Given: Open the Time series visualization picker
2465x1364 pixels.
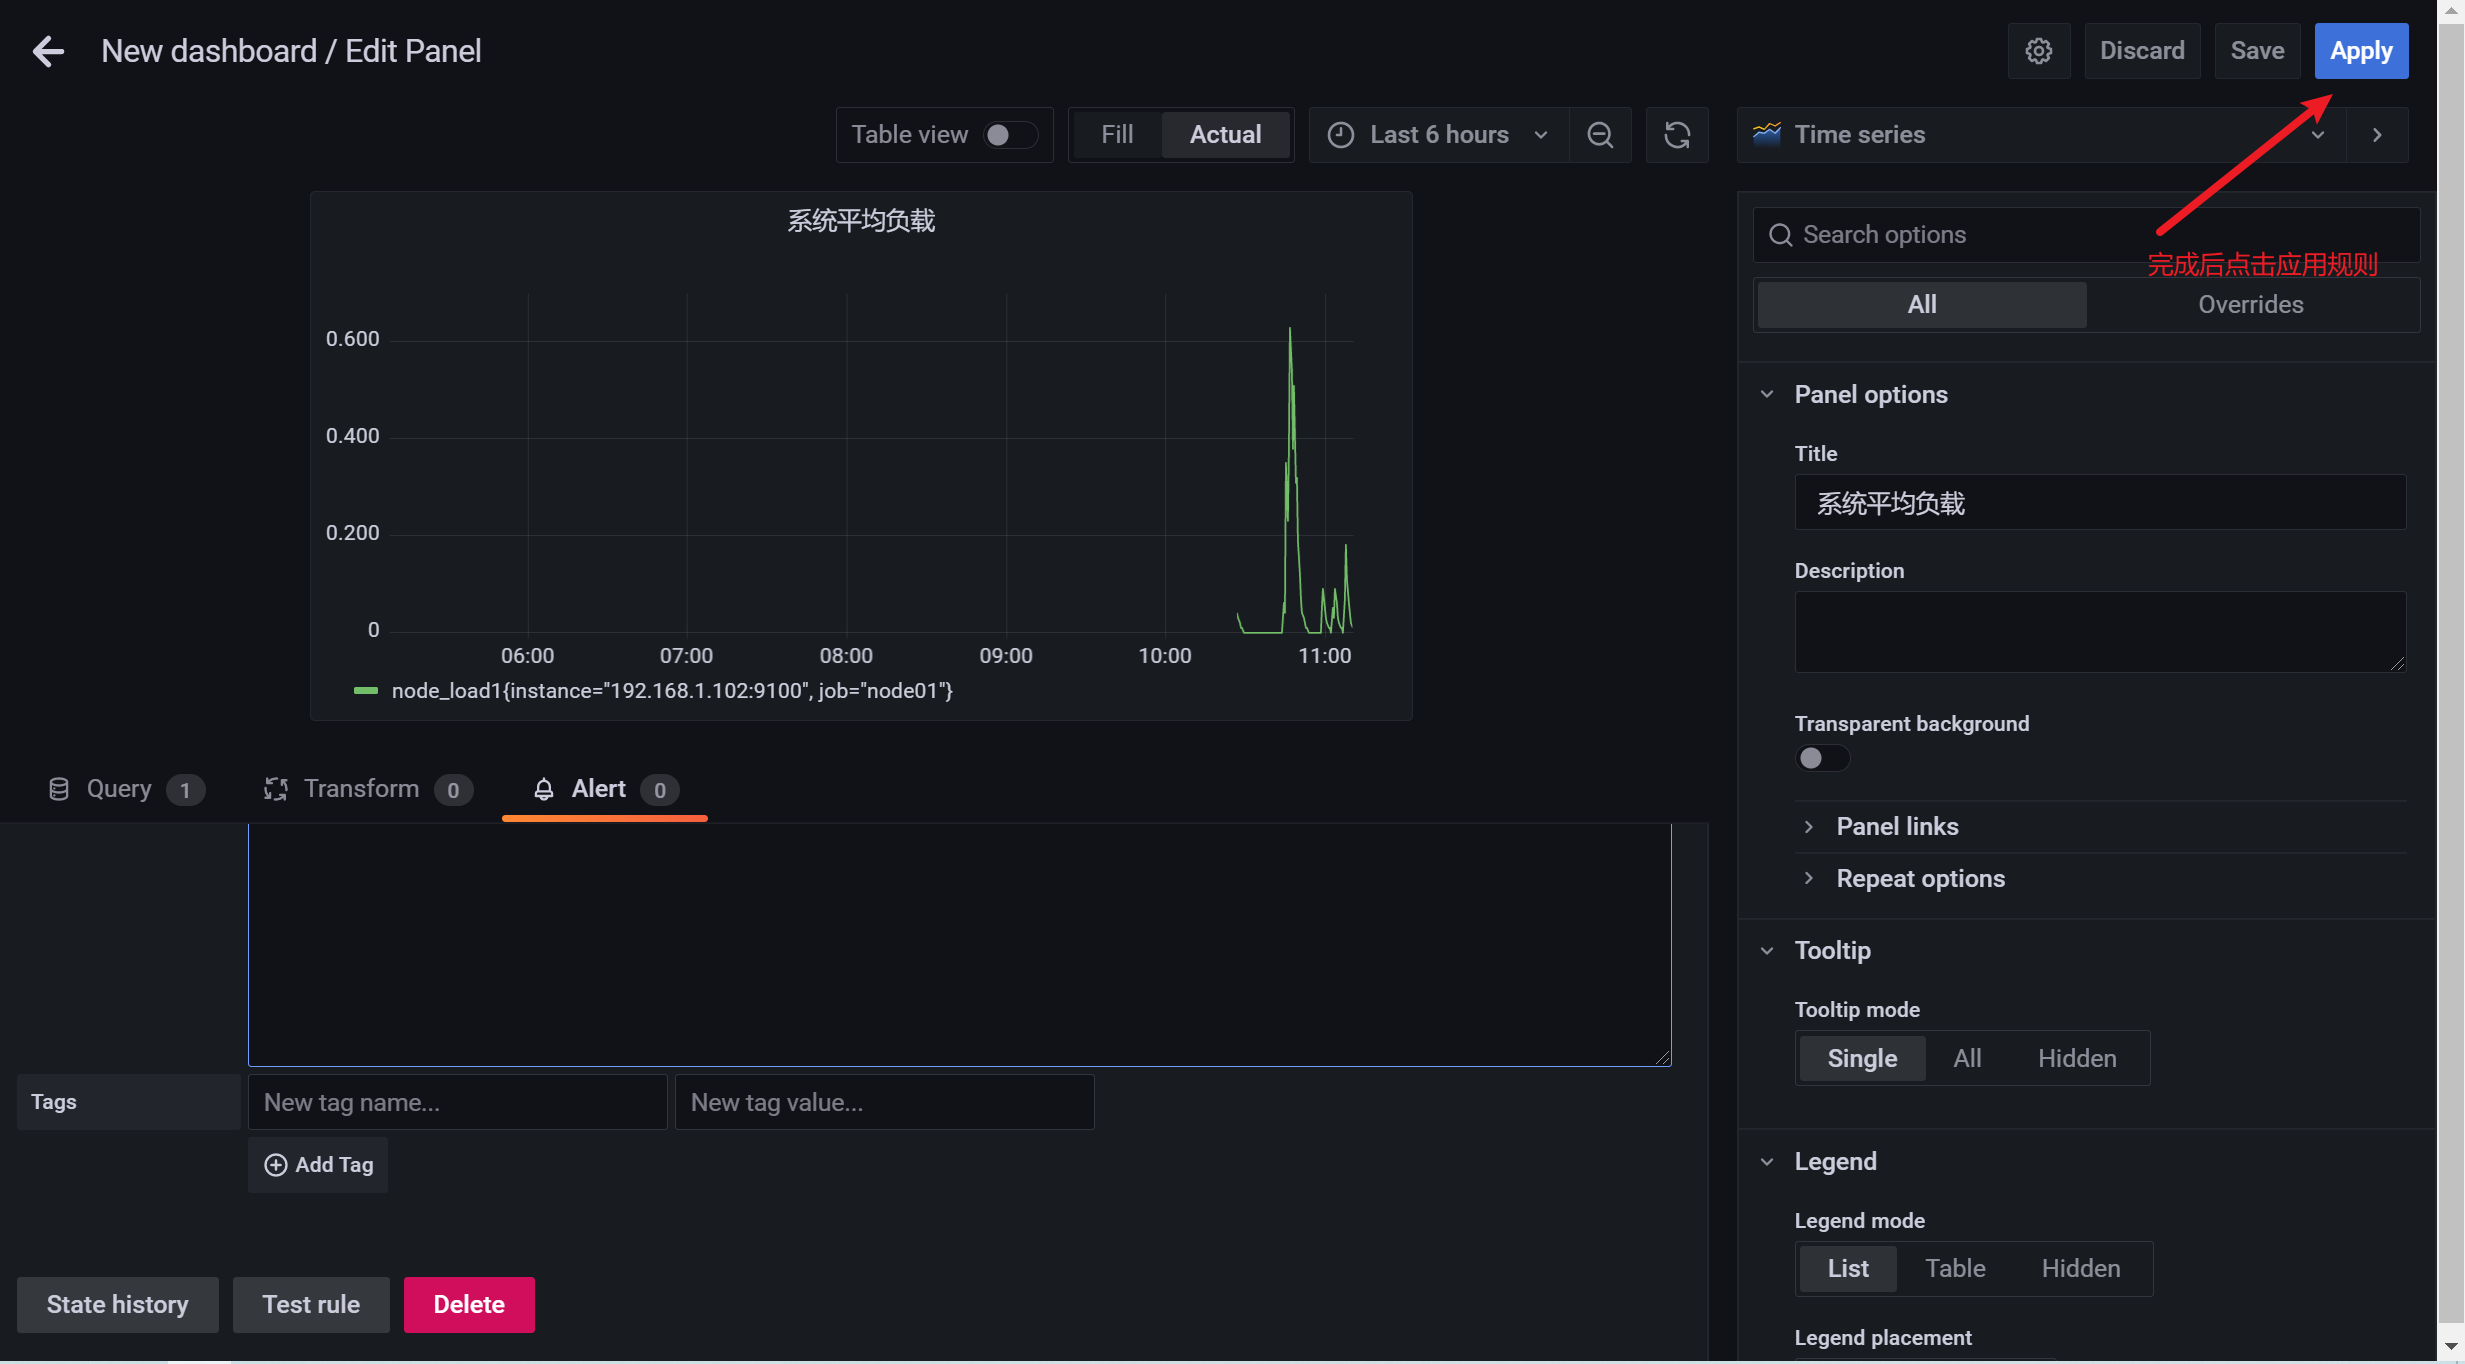Looking at the screenshot, I should 2042,135.
